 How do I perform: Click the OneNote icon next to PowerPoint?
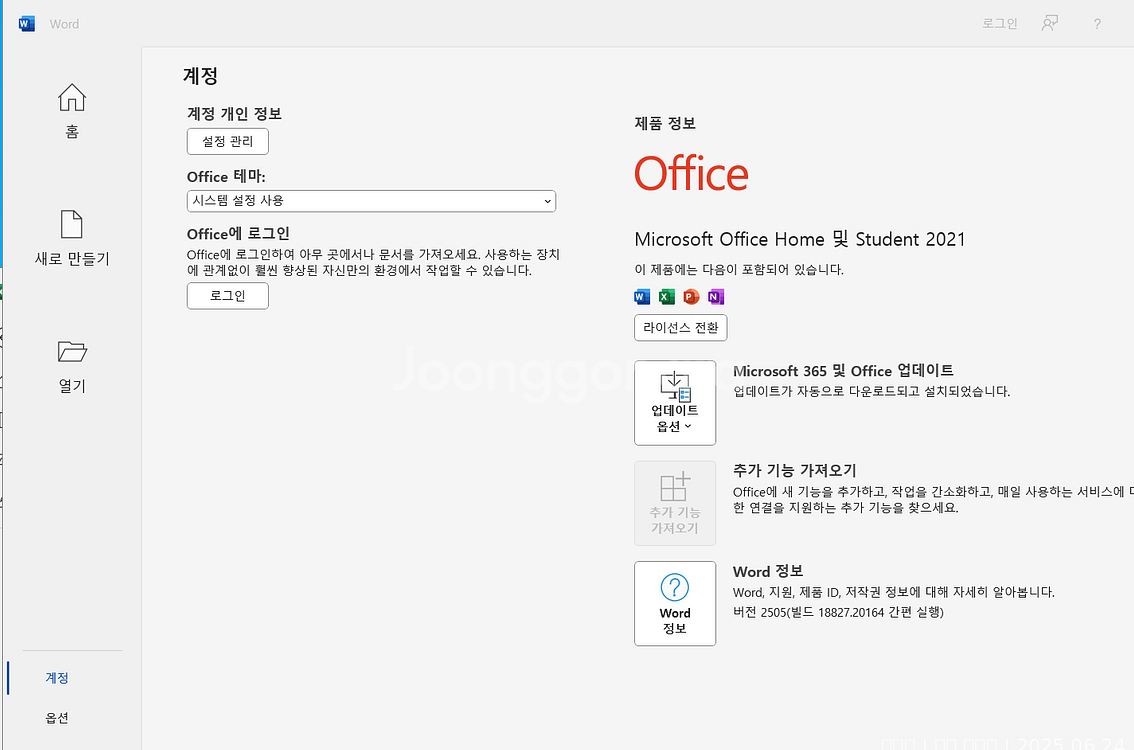714,296
